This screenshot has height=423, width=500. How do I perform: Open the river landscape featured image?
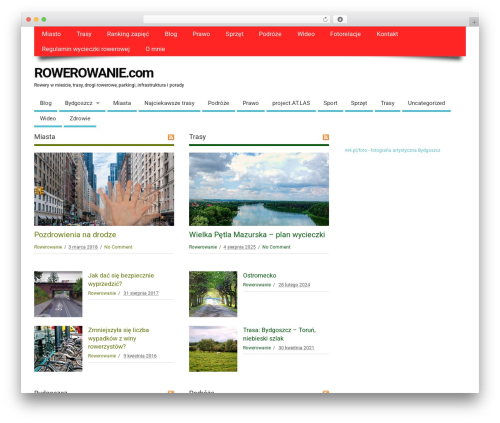[x=259, y=189]
